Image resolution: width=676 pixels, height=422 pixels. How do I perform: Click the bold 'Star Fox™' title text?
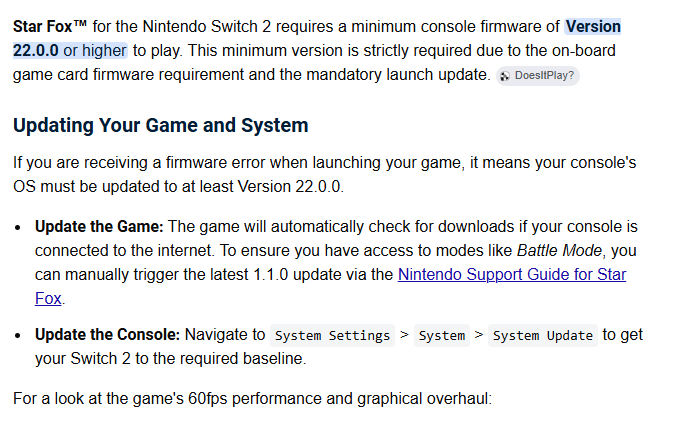[50, 26]
